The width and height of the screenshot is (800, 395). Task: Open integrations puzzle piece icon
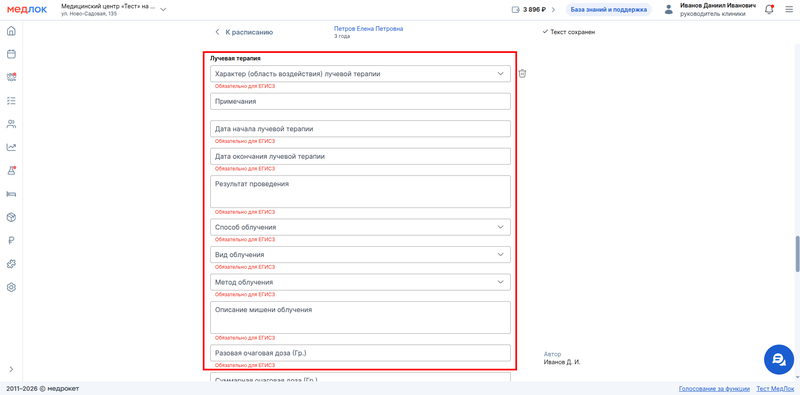(x=11, y=264)
